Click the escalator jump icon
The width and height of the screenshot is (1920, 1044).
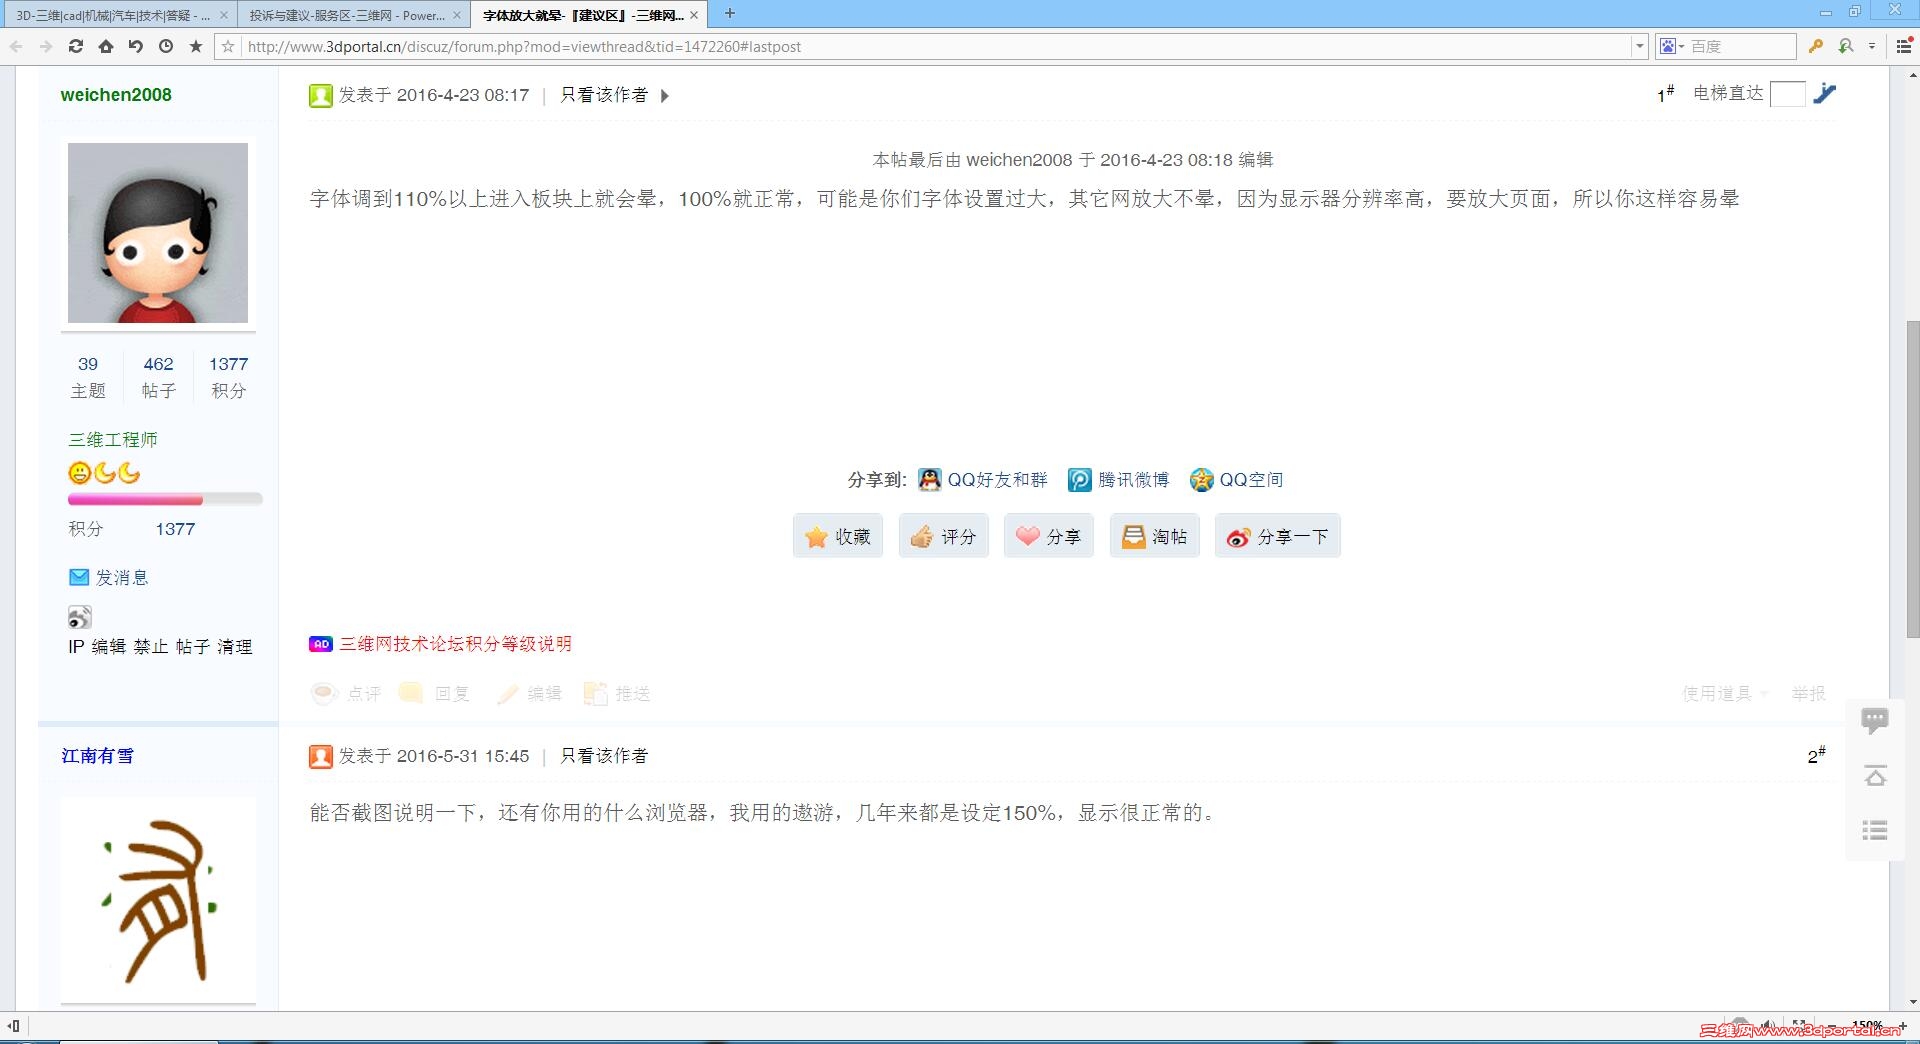coord(1825,93)
